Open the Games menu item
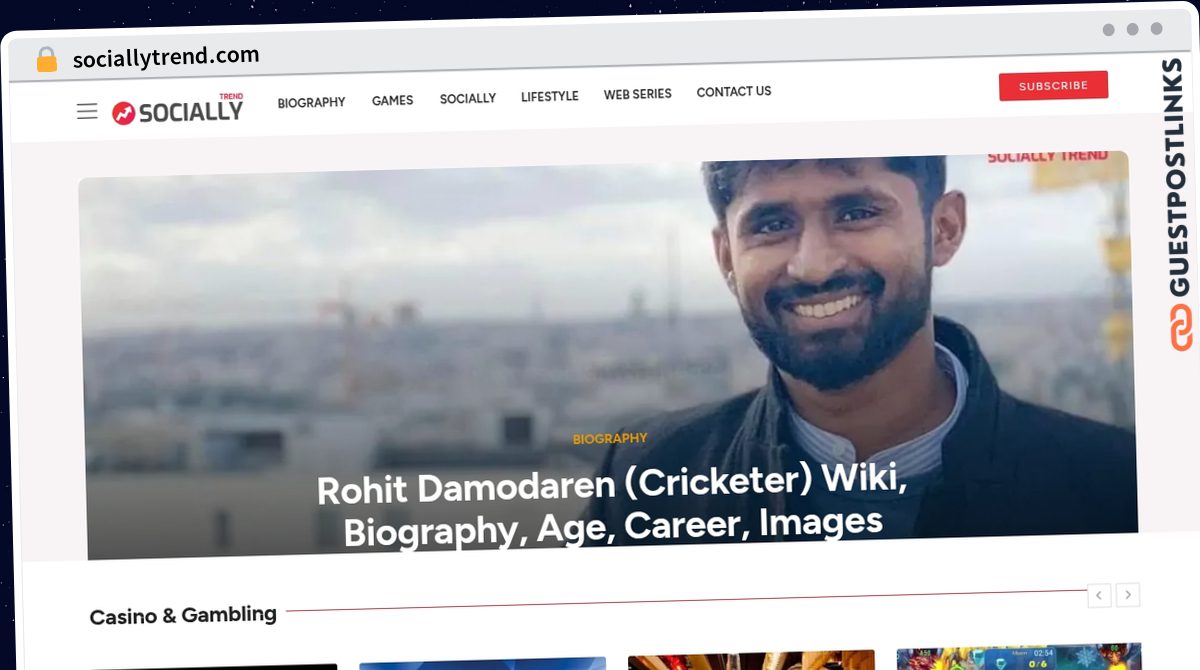This screenshot has height=670, width=1200. tap(392, 100)
